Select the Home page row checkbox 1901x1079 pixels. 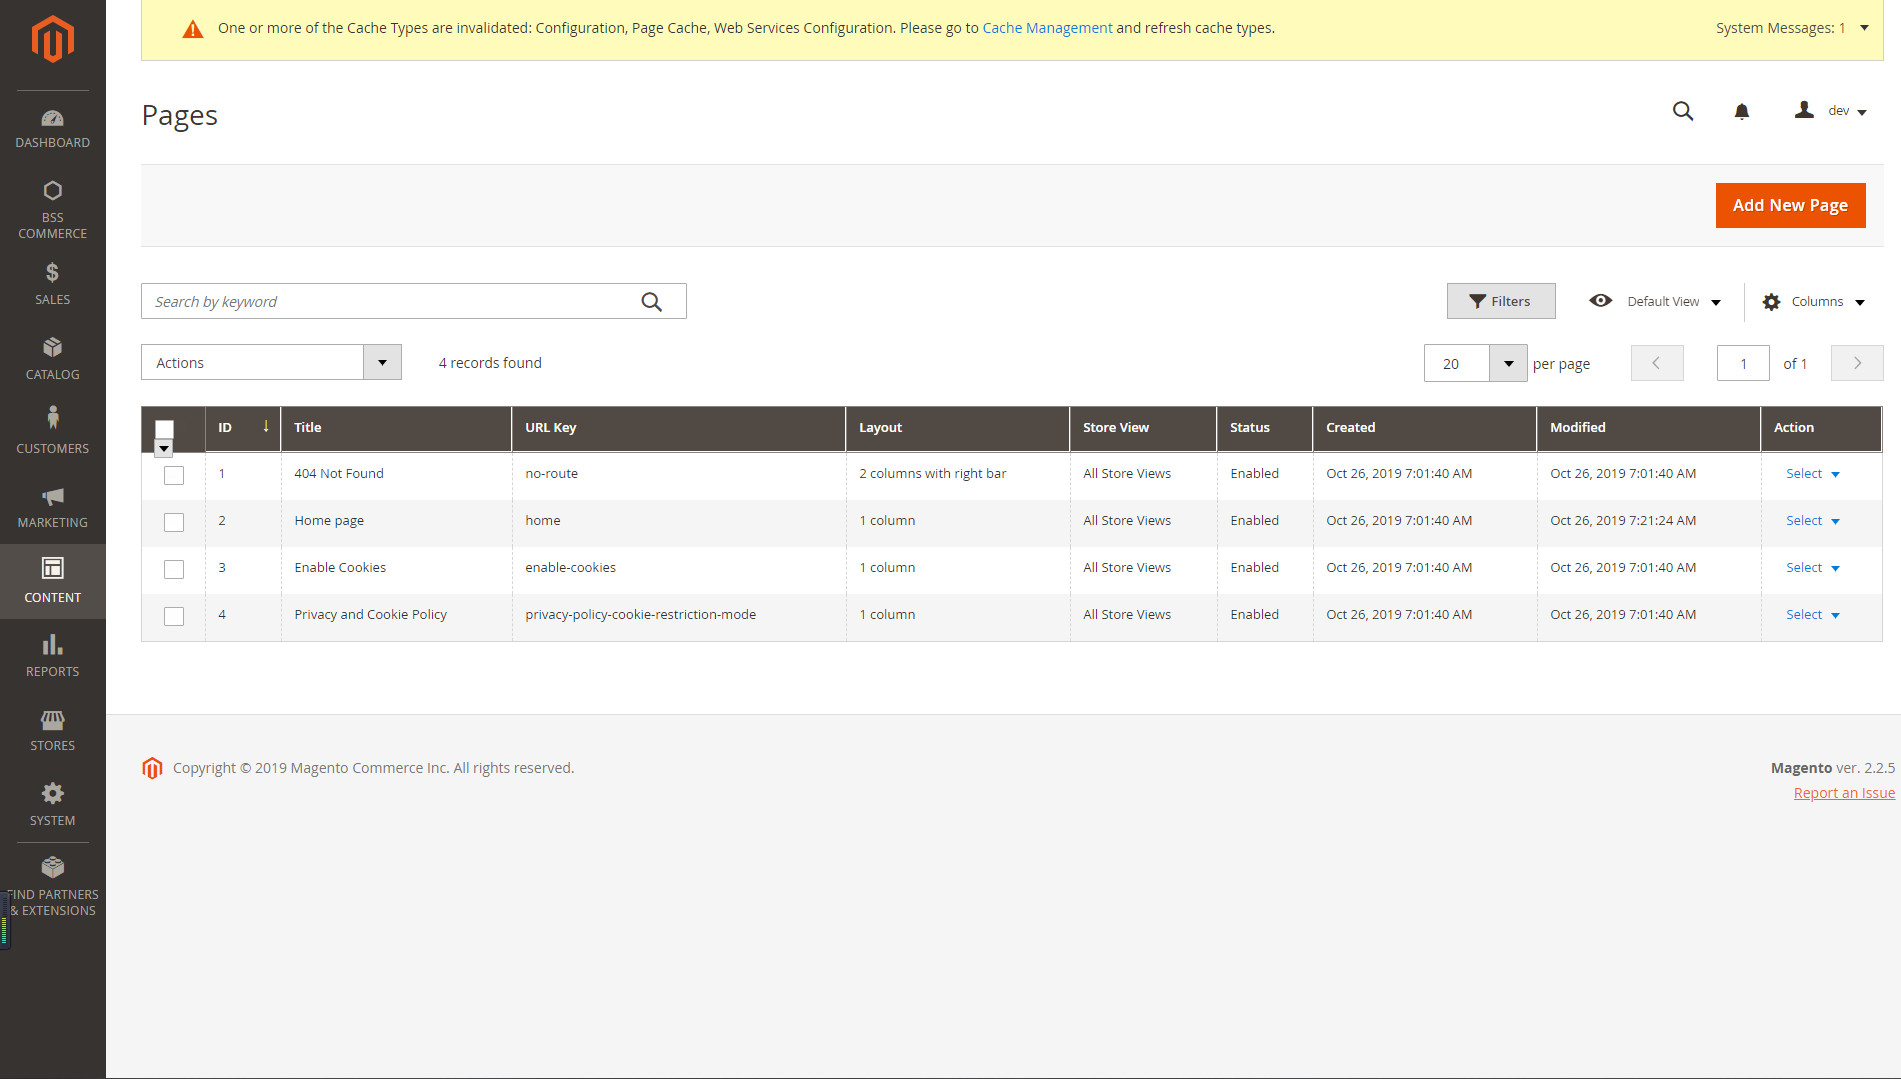[x=174, y=522]
